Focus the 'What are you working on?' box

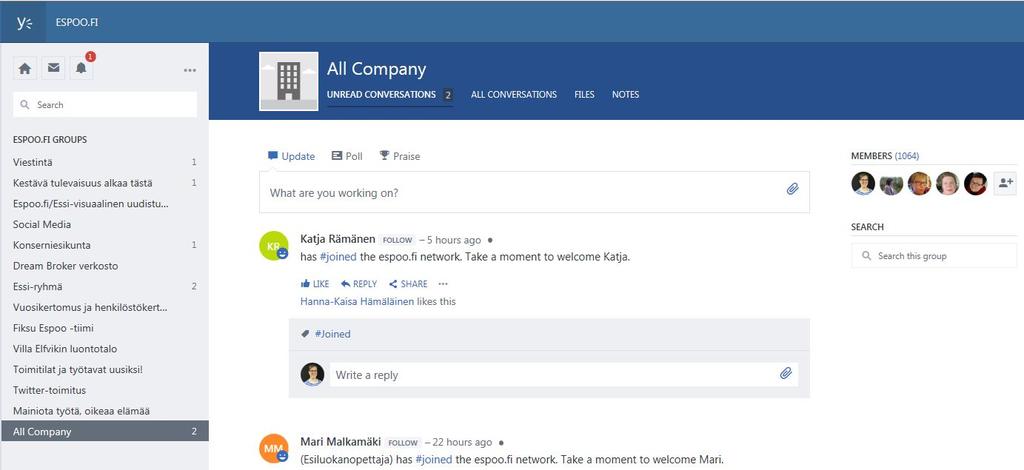tap(534, 192)
